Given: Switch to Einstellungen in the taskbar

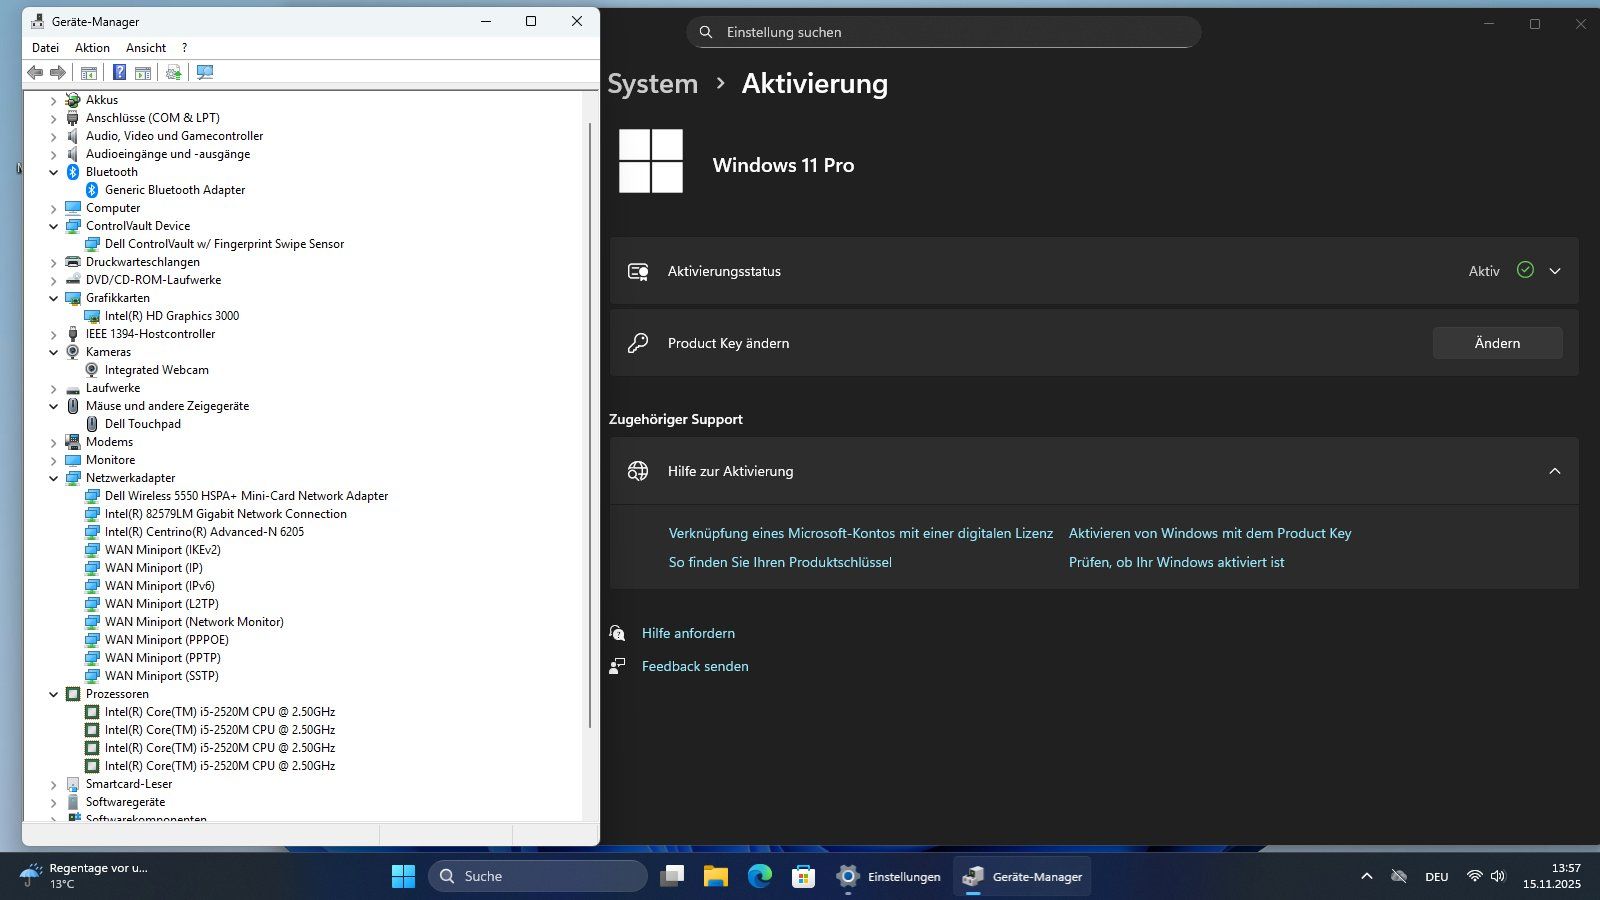Looking at the screenshot, I should (889, 876).
